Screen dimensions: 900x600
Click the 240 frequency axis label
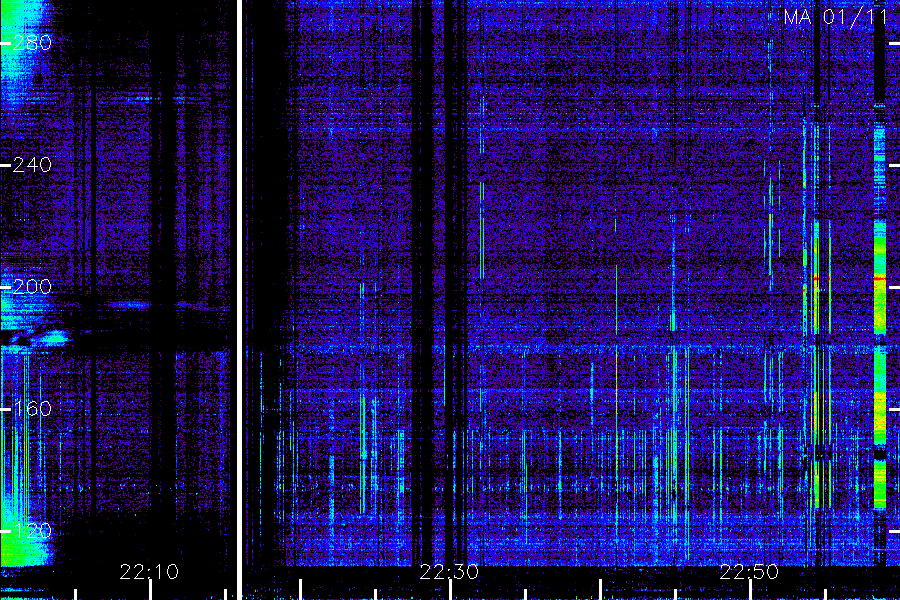(x=32, y=165)
